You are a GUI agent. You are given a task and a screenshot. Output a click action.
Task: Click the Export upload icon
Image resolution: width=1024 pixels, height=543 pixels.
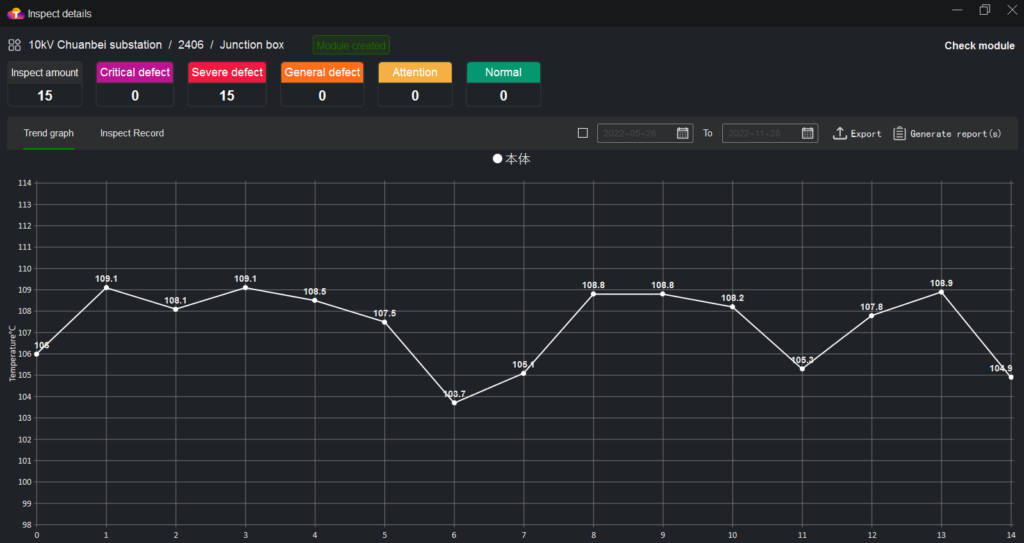840,133
